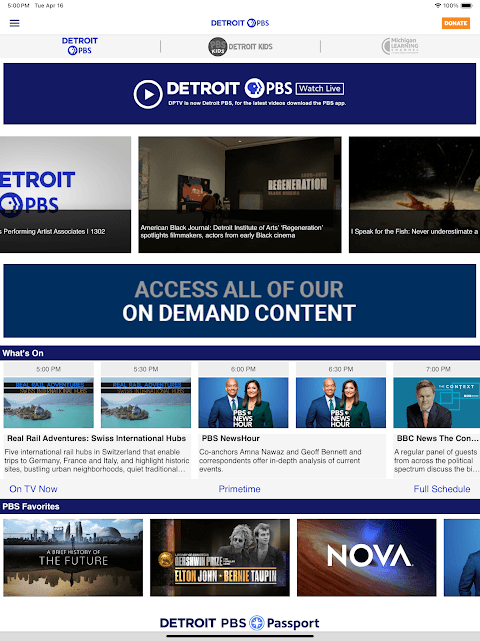Open the Full Schedule link

coord(442,489)
